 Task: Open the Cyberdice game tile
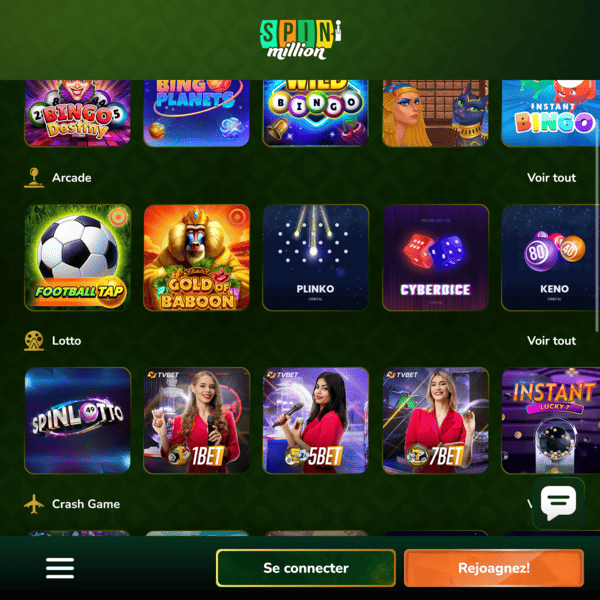435,257
